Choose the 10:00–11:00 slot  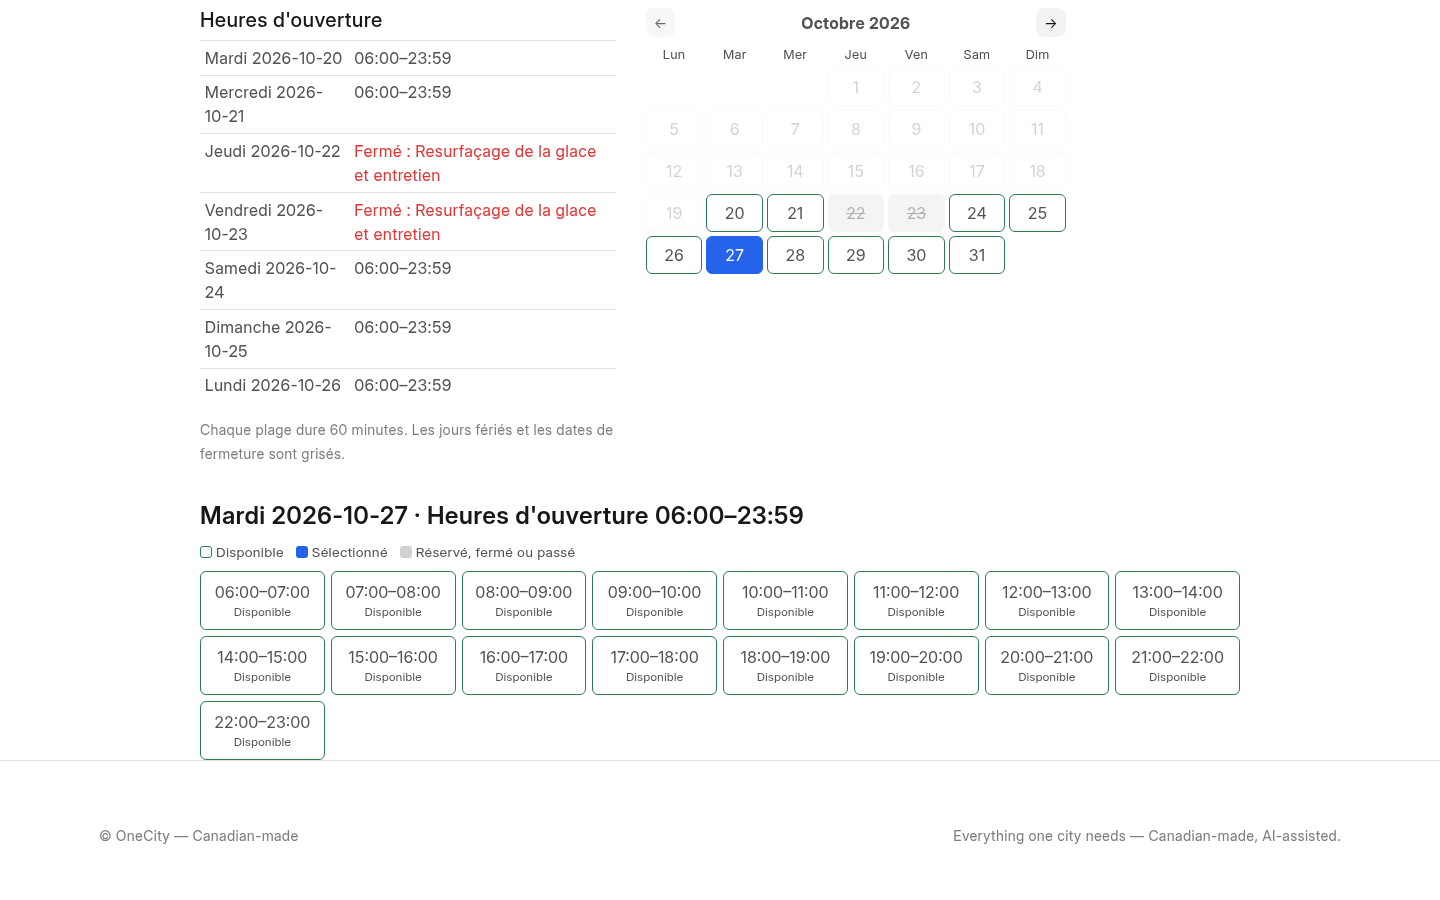[785, 600]
